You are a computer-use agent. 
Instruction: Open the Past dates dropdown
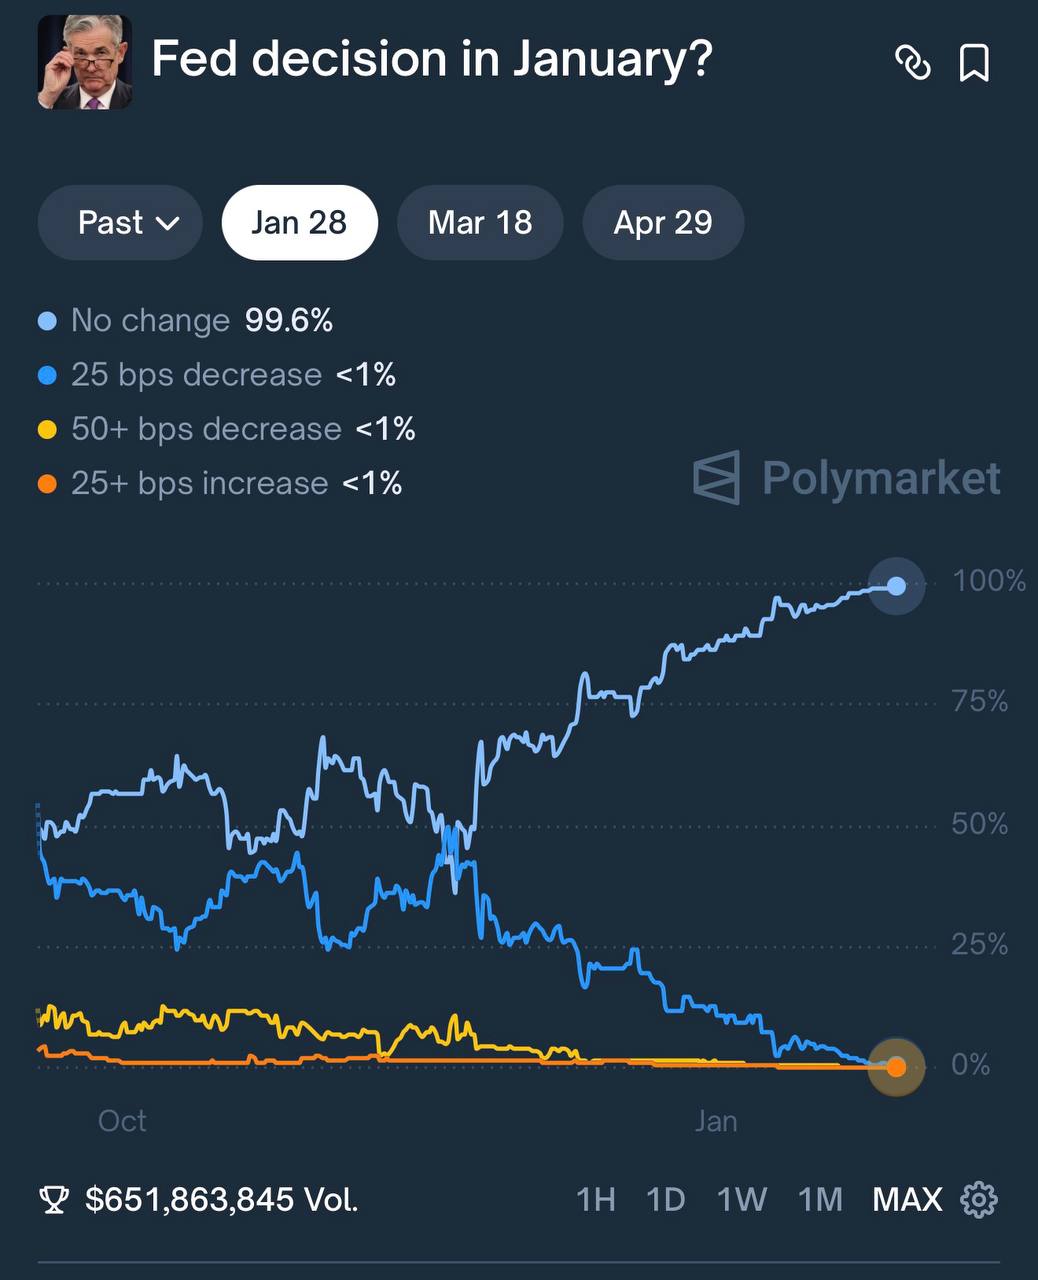click(121, 222)
